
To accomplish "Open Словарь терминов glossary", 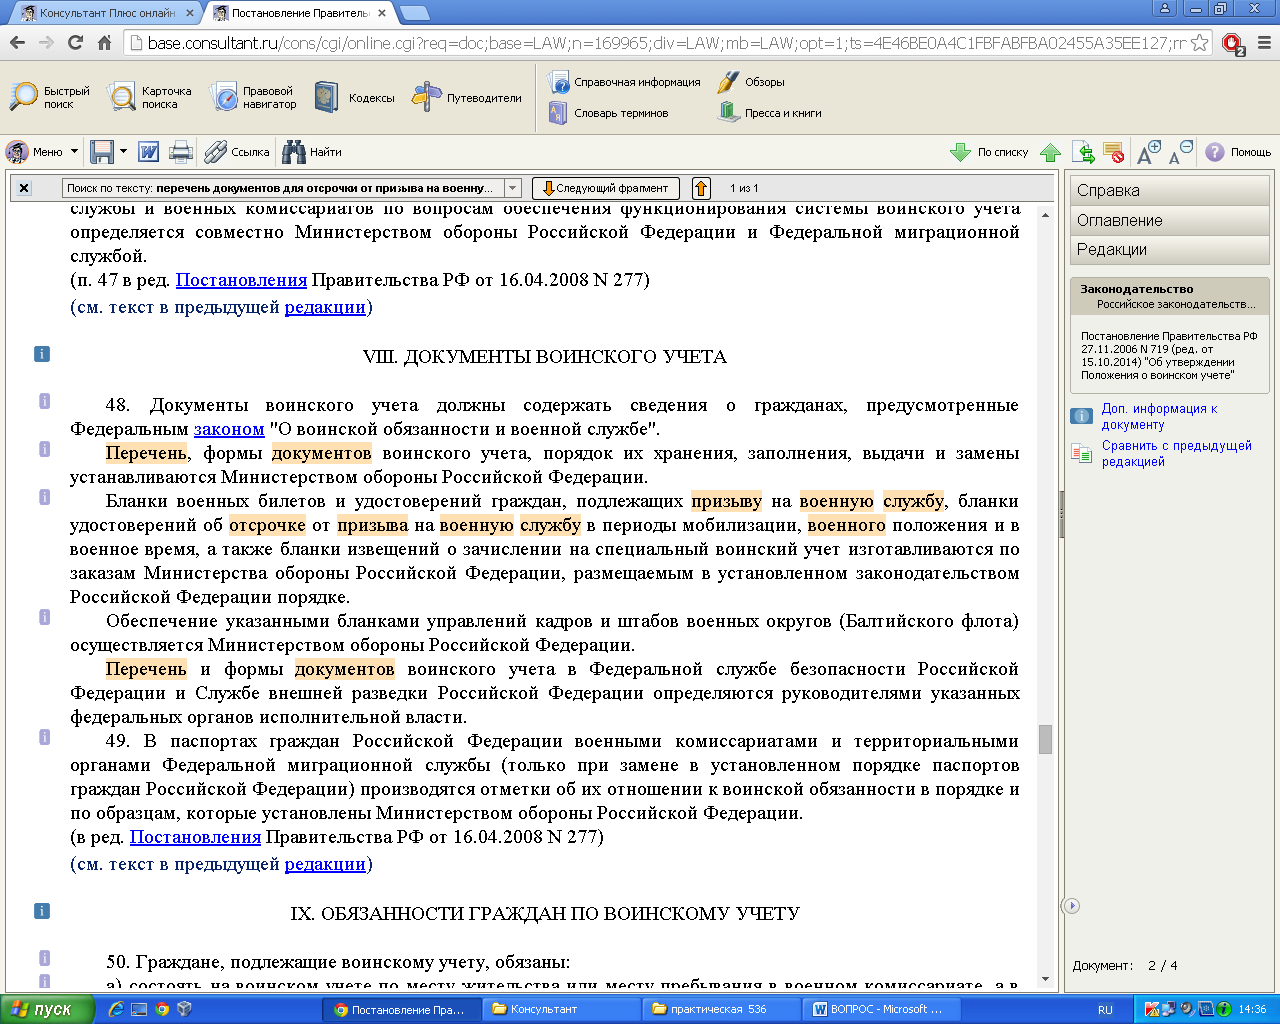I will pyautogui.click(x=608, y=113).
